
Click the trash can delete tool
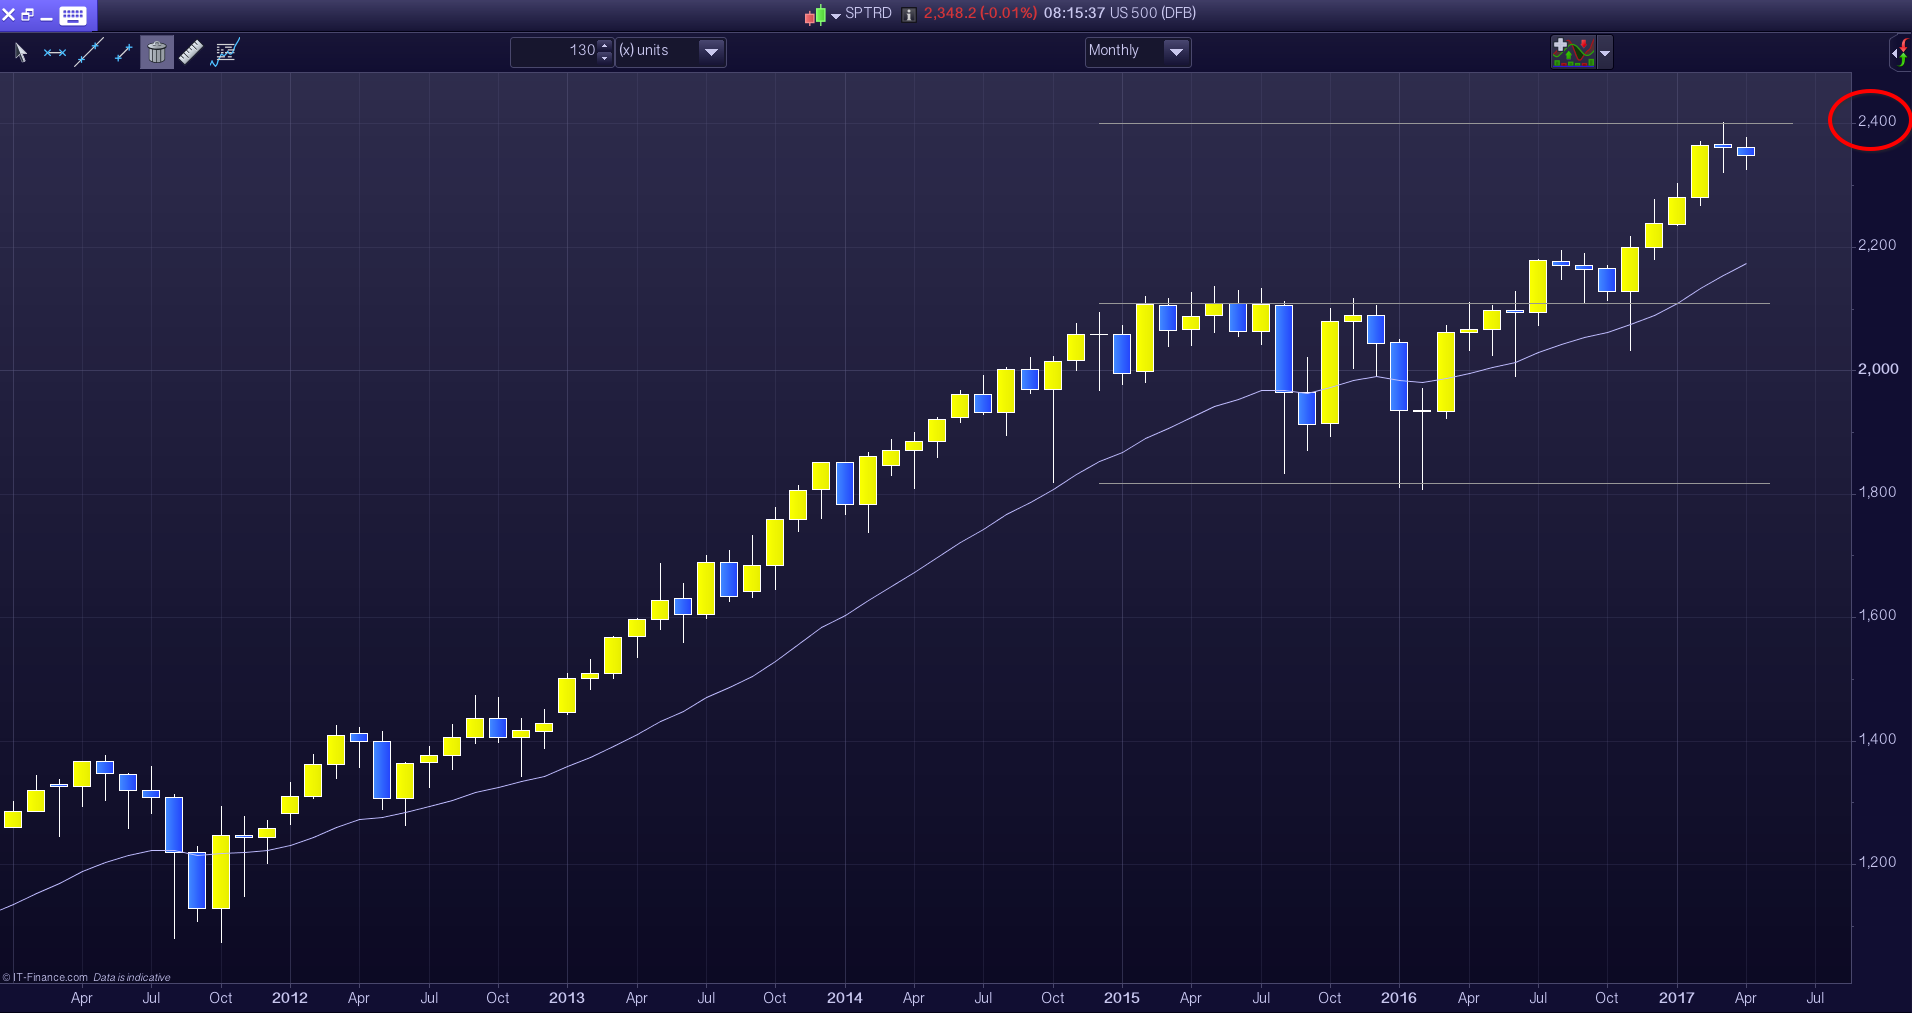point(157,52)
